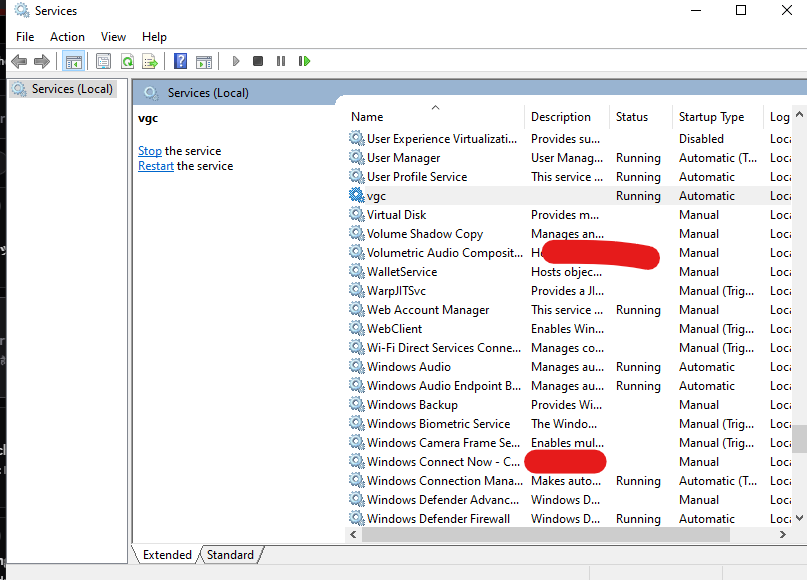Image resolution: width=807 pixels, height=580 pixels.
Task: Select Windows Audio Endpoint Builder row
Action: click(570, 385)
